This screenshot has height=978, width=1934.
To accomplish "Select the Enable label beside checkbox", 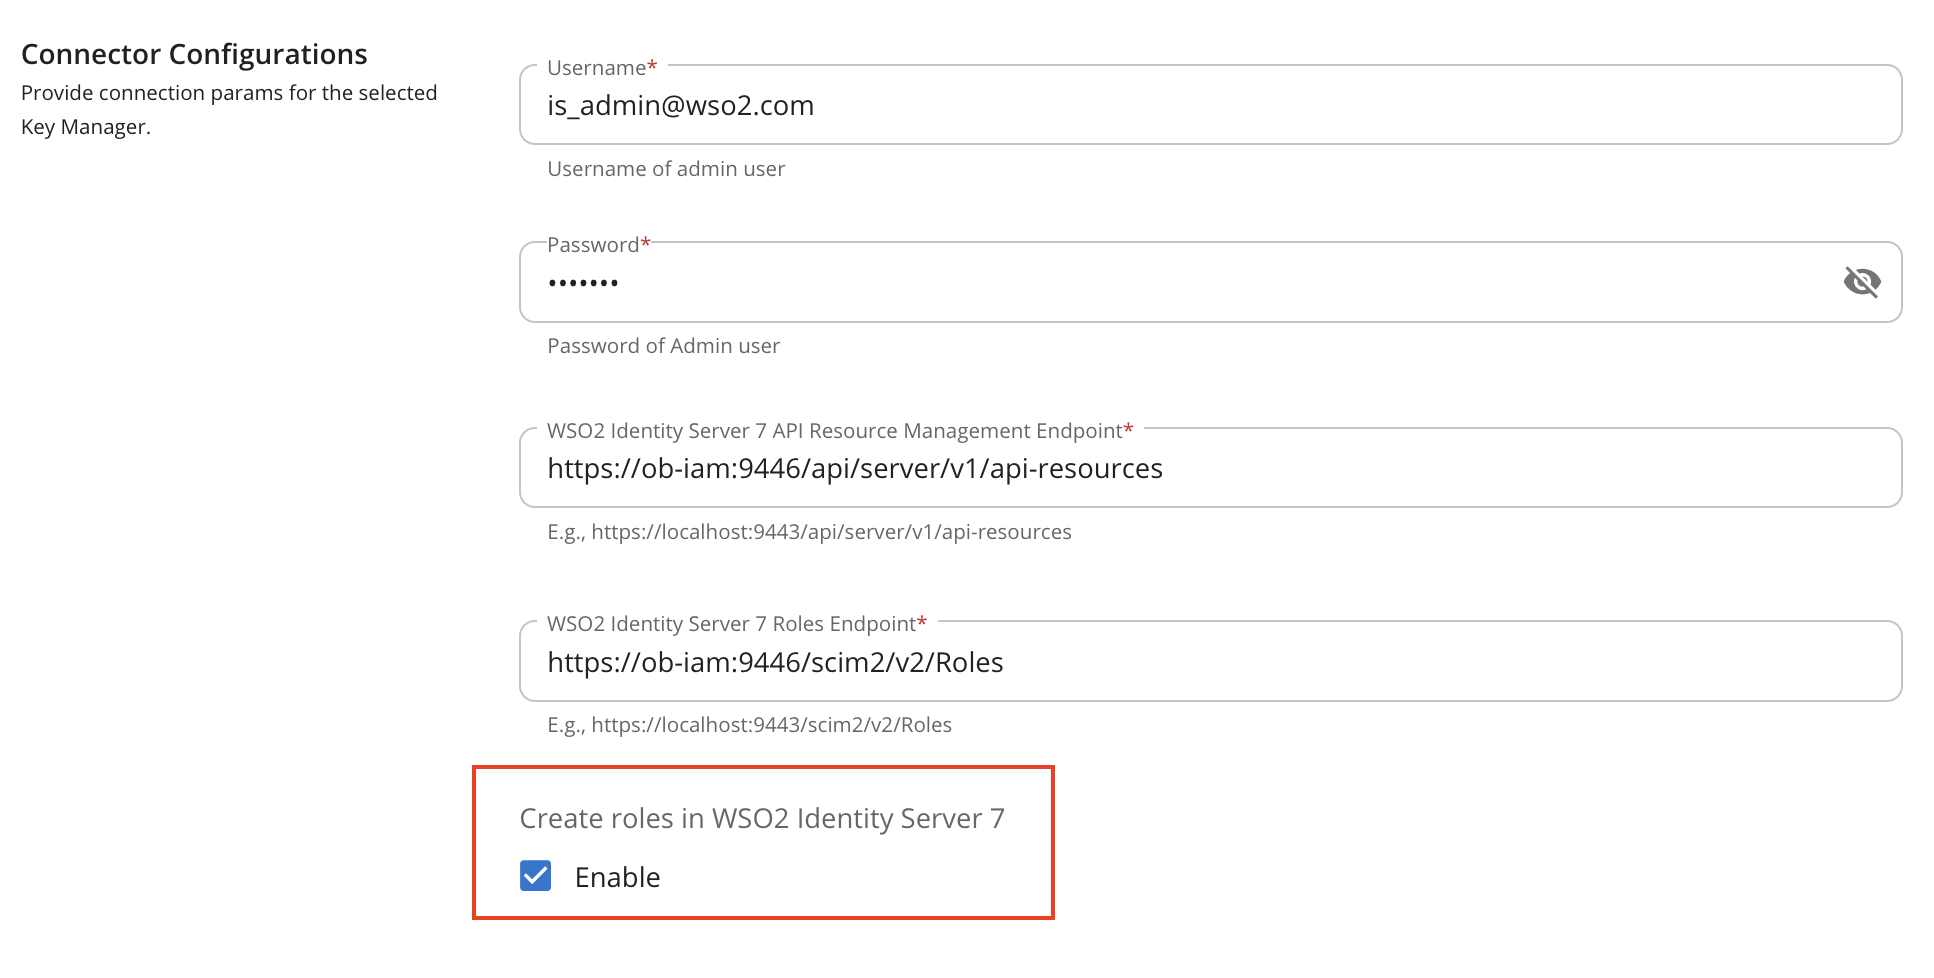I will click(x=617, y=877).
